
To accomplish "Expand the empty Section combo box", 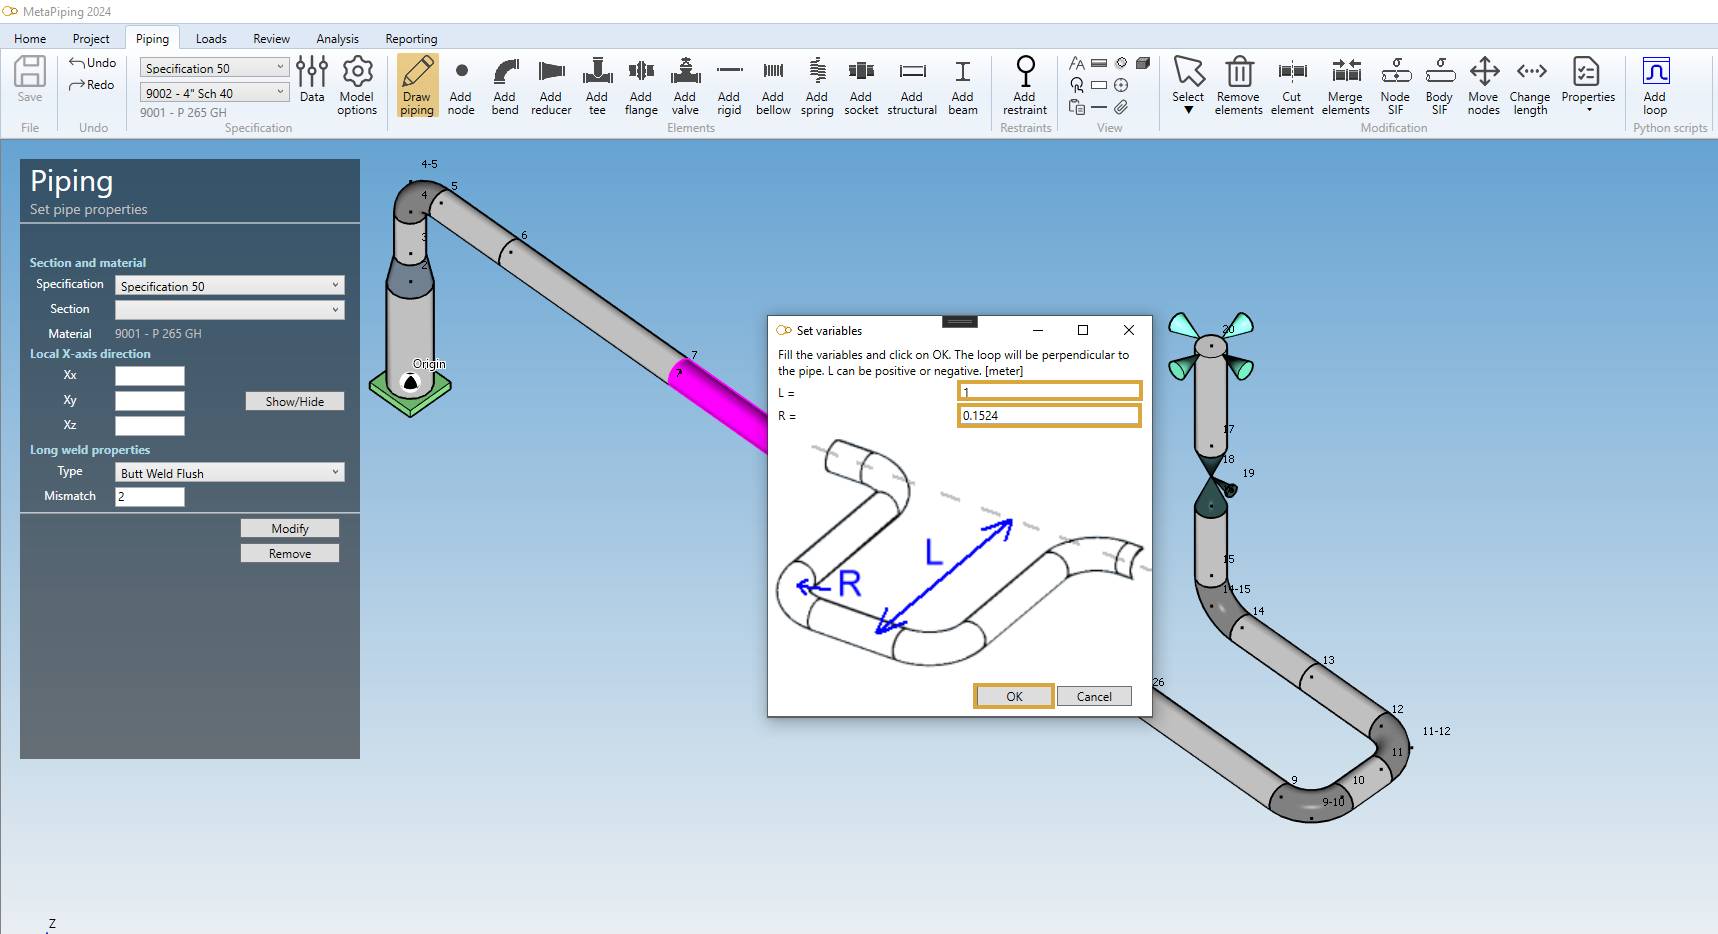I will [230, 310].
